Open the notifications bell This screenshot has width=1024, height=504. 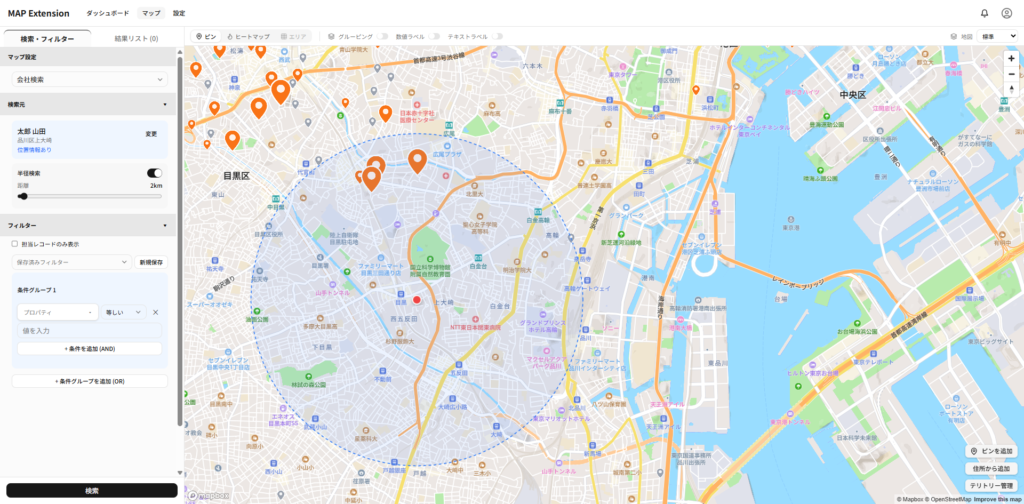[x=984, y=13]
